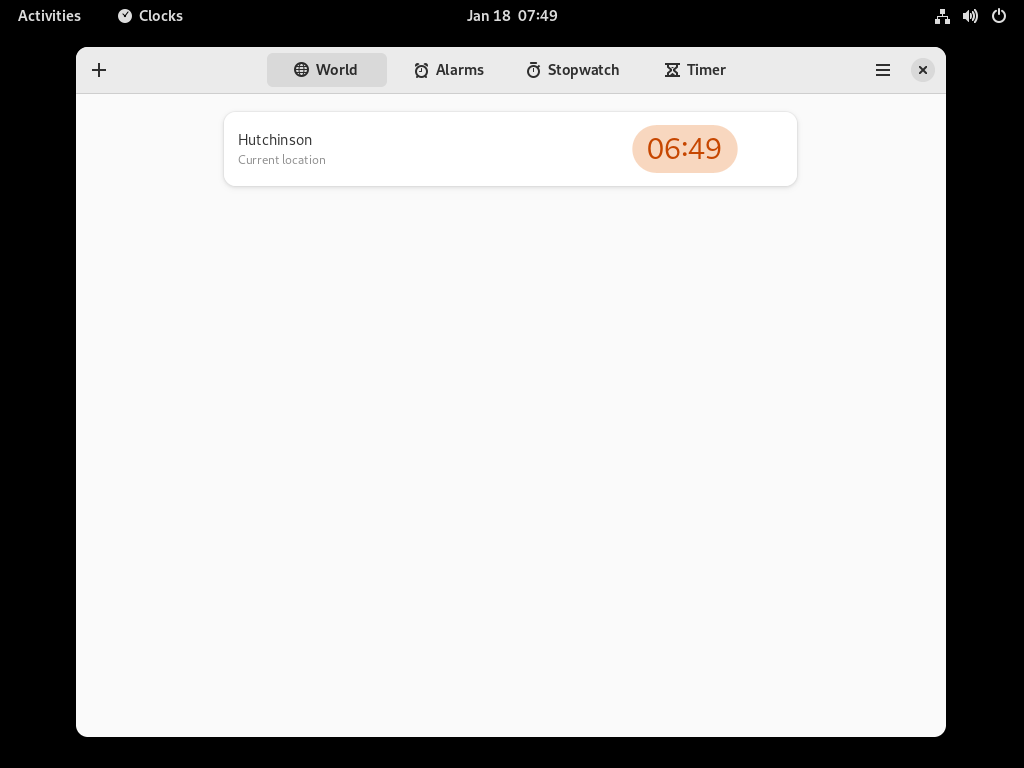
Task: Click the 06:49 time badge
Action: (684, 149)
